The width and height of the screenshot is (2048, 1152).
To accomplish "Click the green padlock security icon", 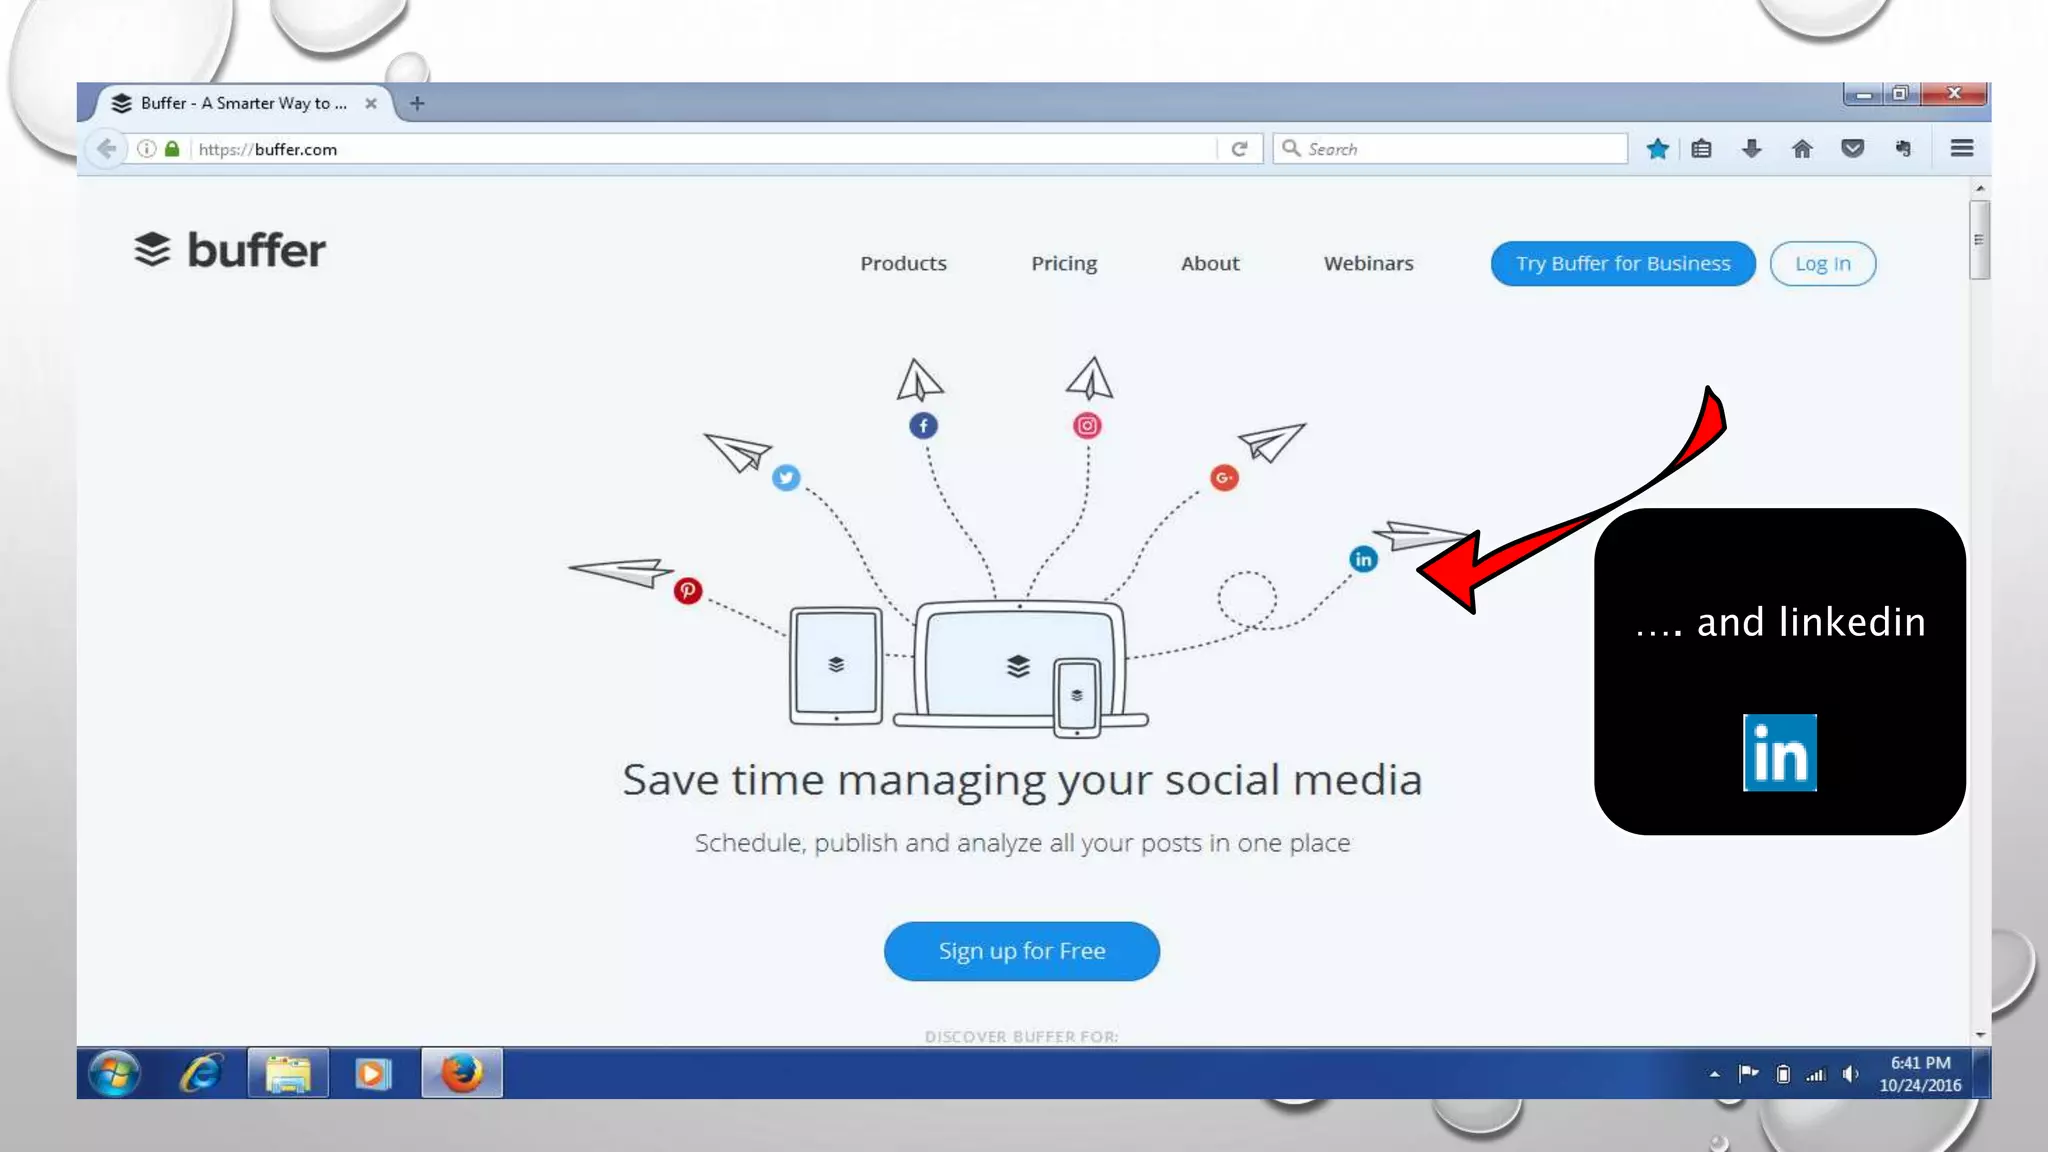I will (x=172, y=149).
